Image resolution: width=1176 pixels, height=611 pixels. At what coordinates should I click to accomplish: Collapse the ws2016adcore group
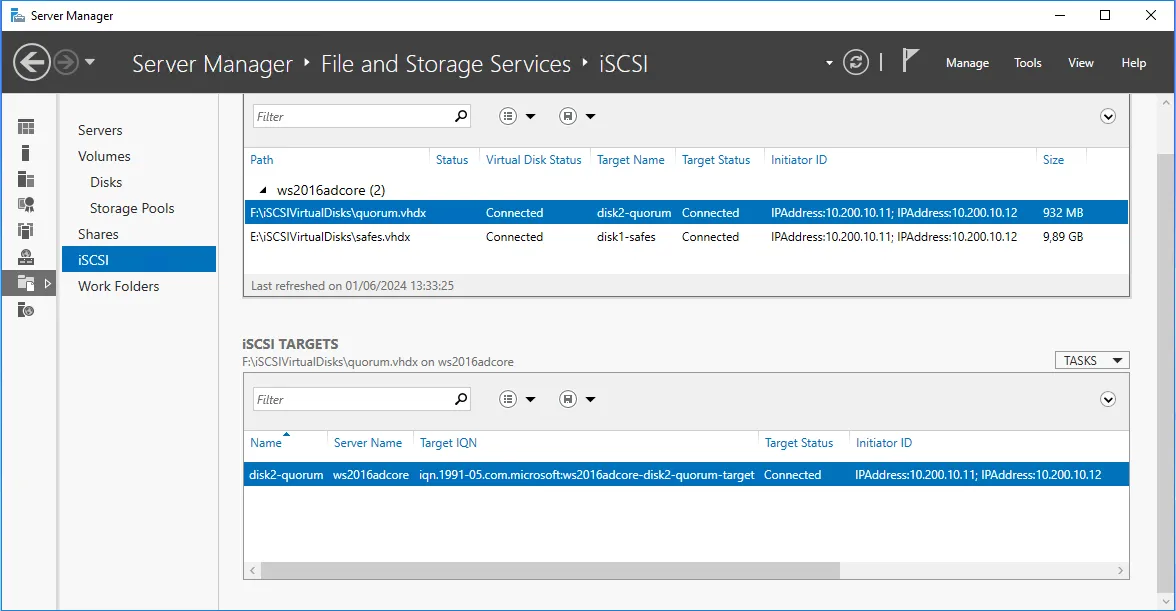(263, 190)
